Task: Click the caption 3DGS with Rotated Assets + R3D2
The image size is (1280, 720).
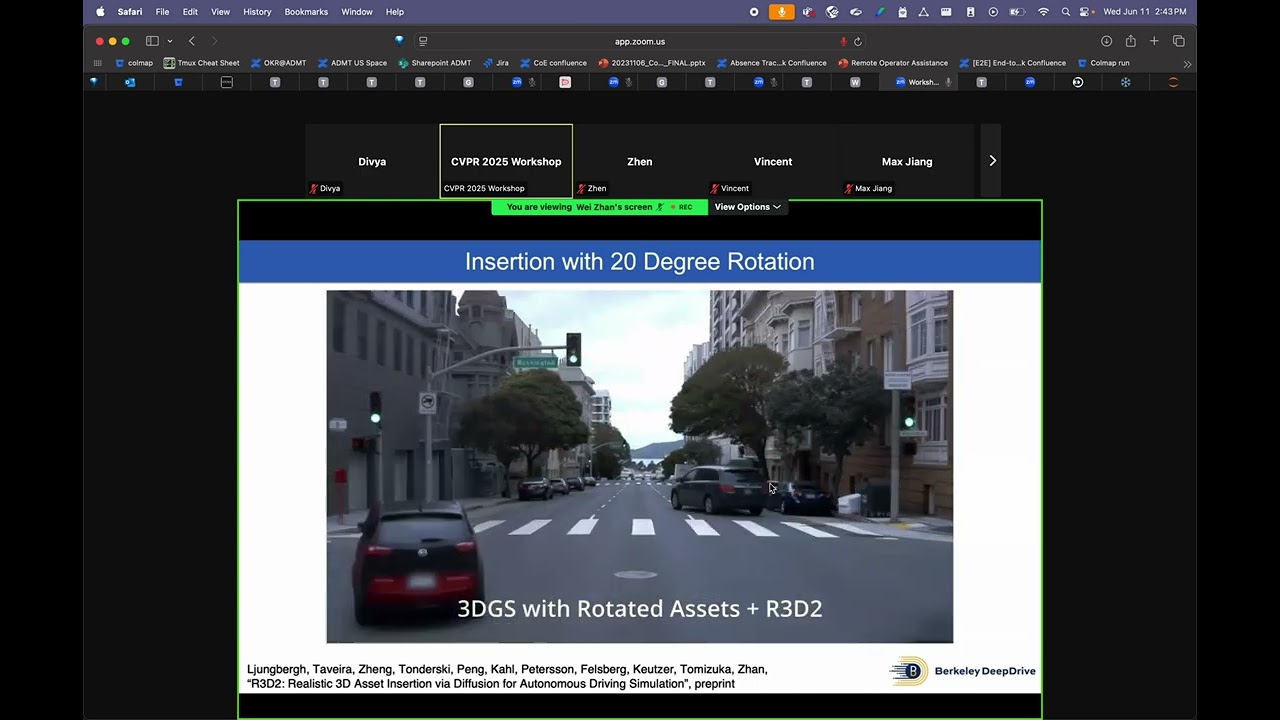Action: coord(640,608)
